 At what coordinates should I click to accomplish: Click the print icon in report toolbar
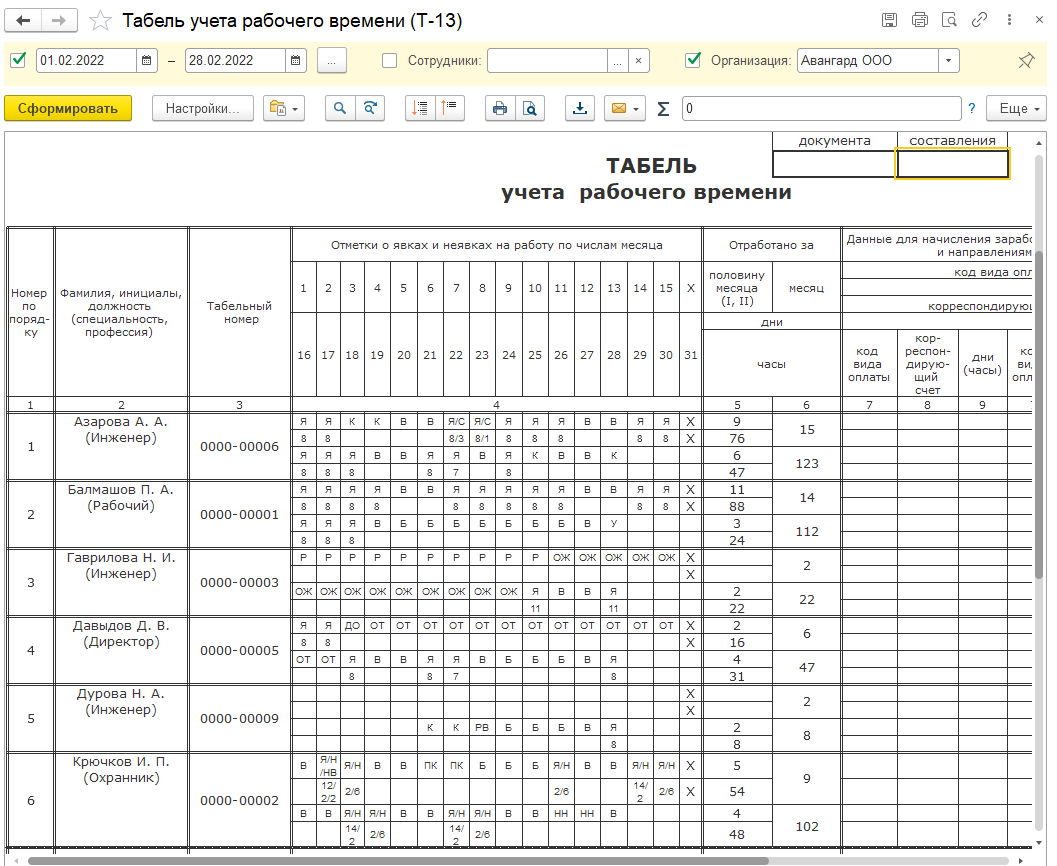click(x=499, y=109)
